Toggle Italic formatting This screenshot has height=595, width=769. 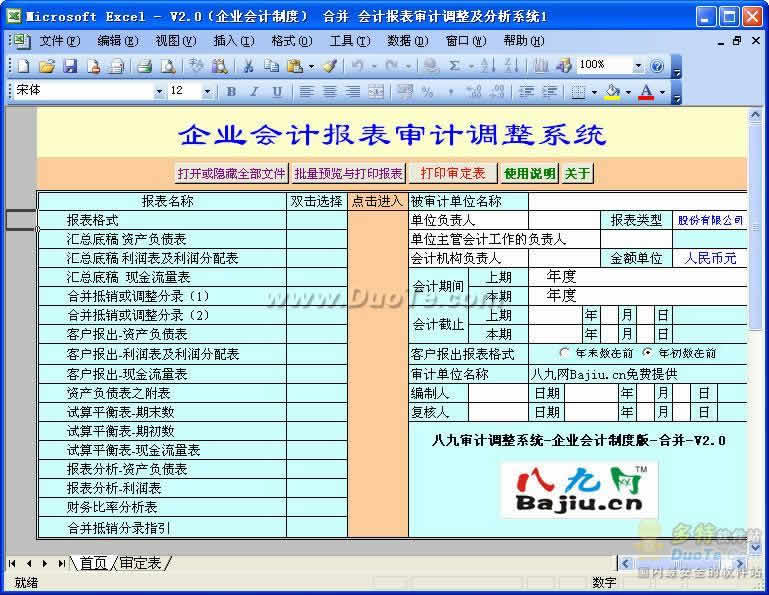(x=254, y=91)
